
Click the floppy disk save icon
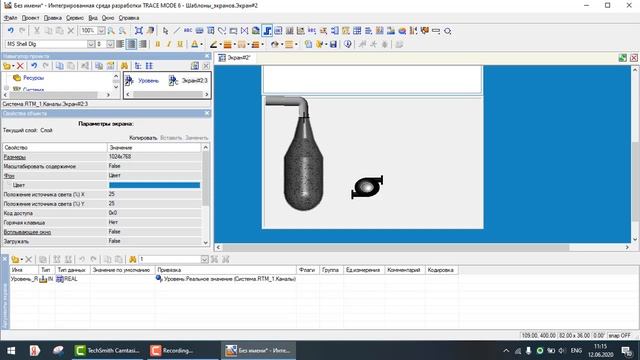[333, 44]
